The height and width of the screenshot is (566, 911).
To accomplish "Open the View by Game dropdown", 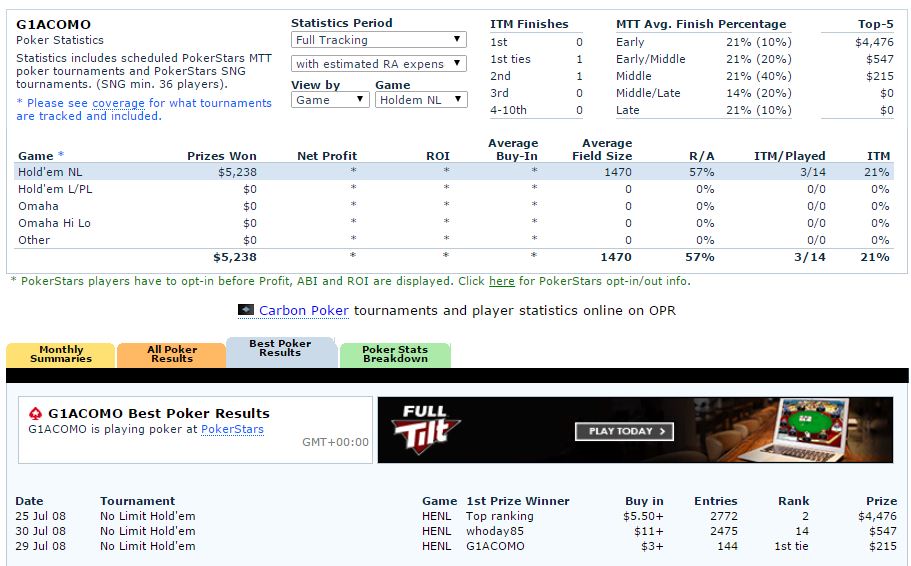I will [329, 100].
